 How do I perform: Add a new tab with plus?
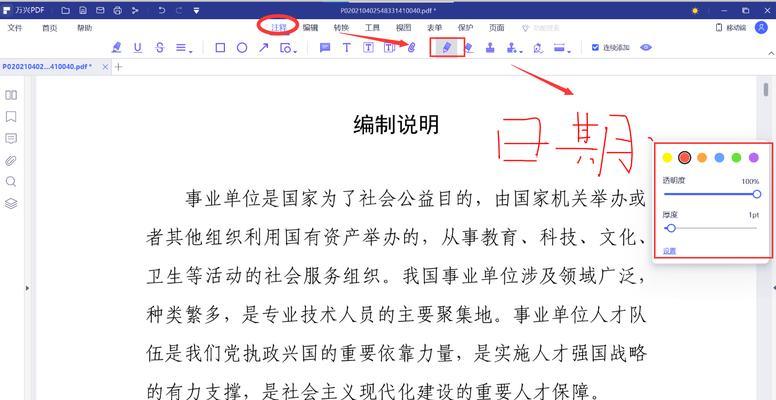(118, 67)
